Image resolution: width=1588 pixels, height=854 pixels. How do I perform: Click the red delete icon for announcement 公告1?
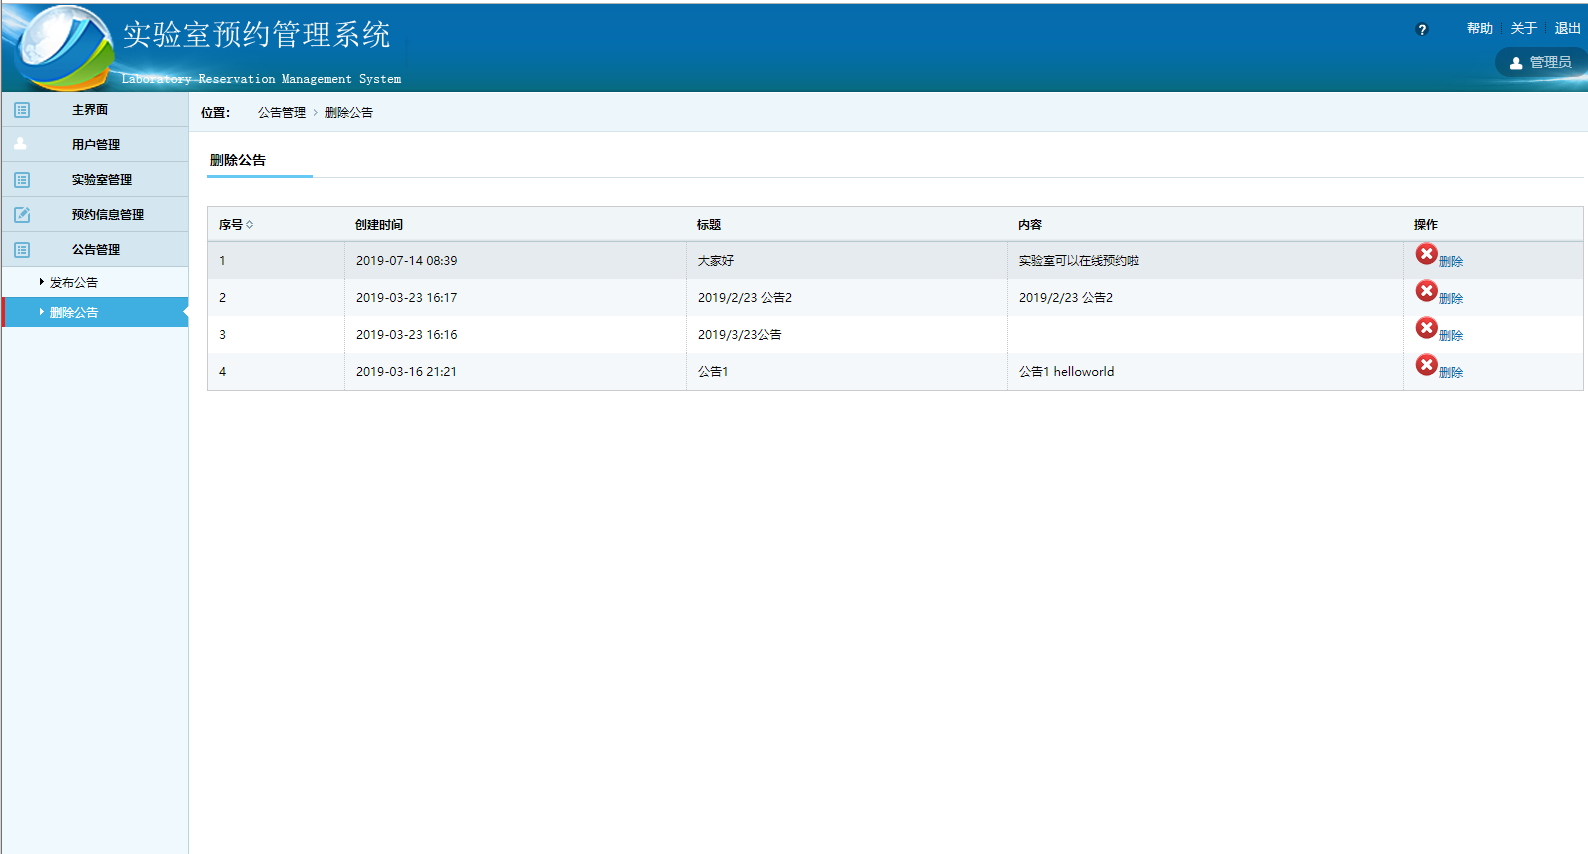click(1426, 365)
